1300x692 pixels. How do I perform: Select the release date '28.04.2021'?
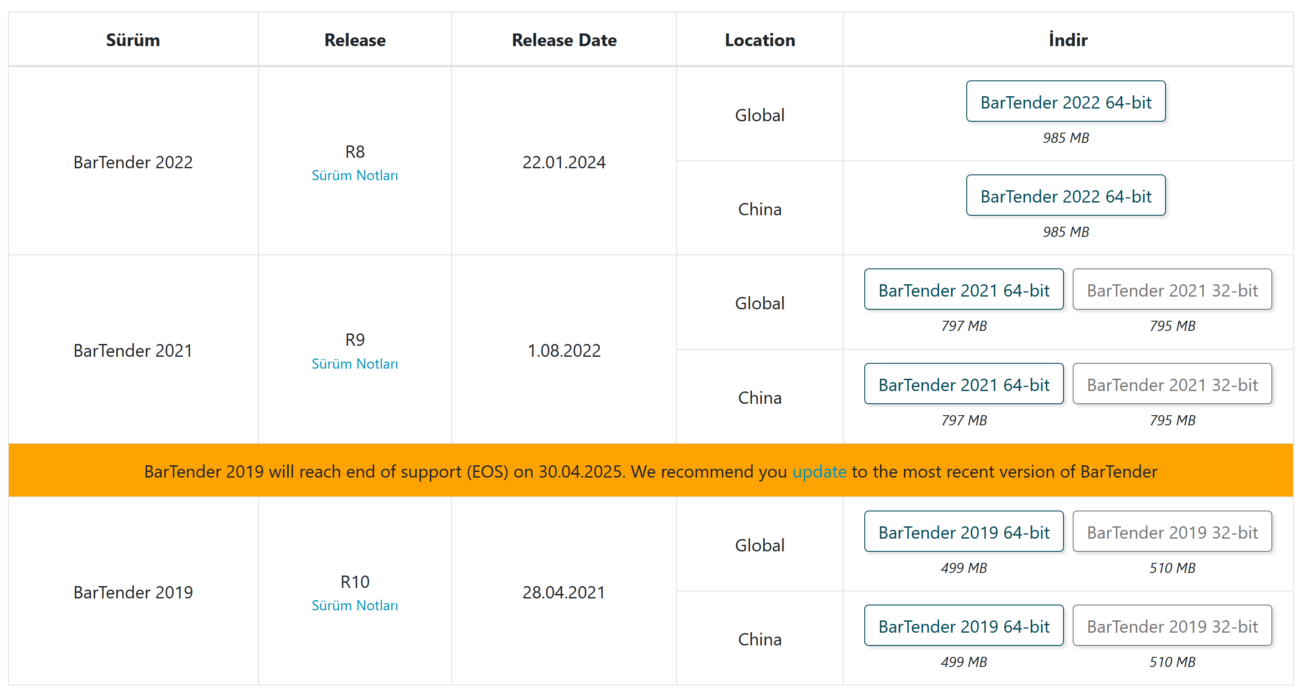tap(564, 592)
